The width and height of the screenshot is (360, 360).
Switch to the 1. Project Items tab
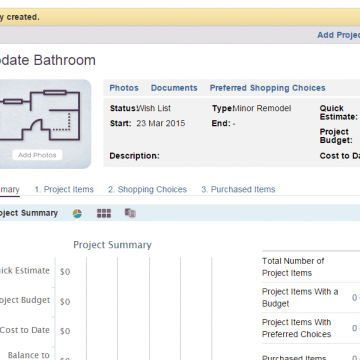[64, 189]
